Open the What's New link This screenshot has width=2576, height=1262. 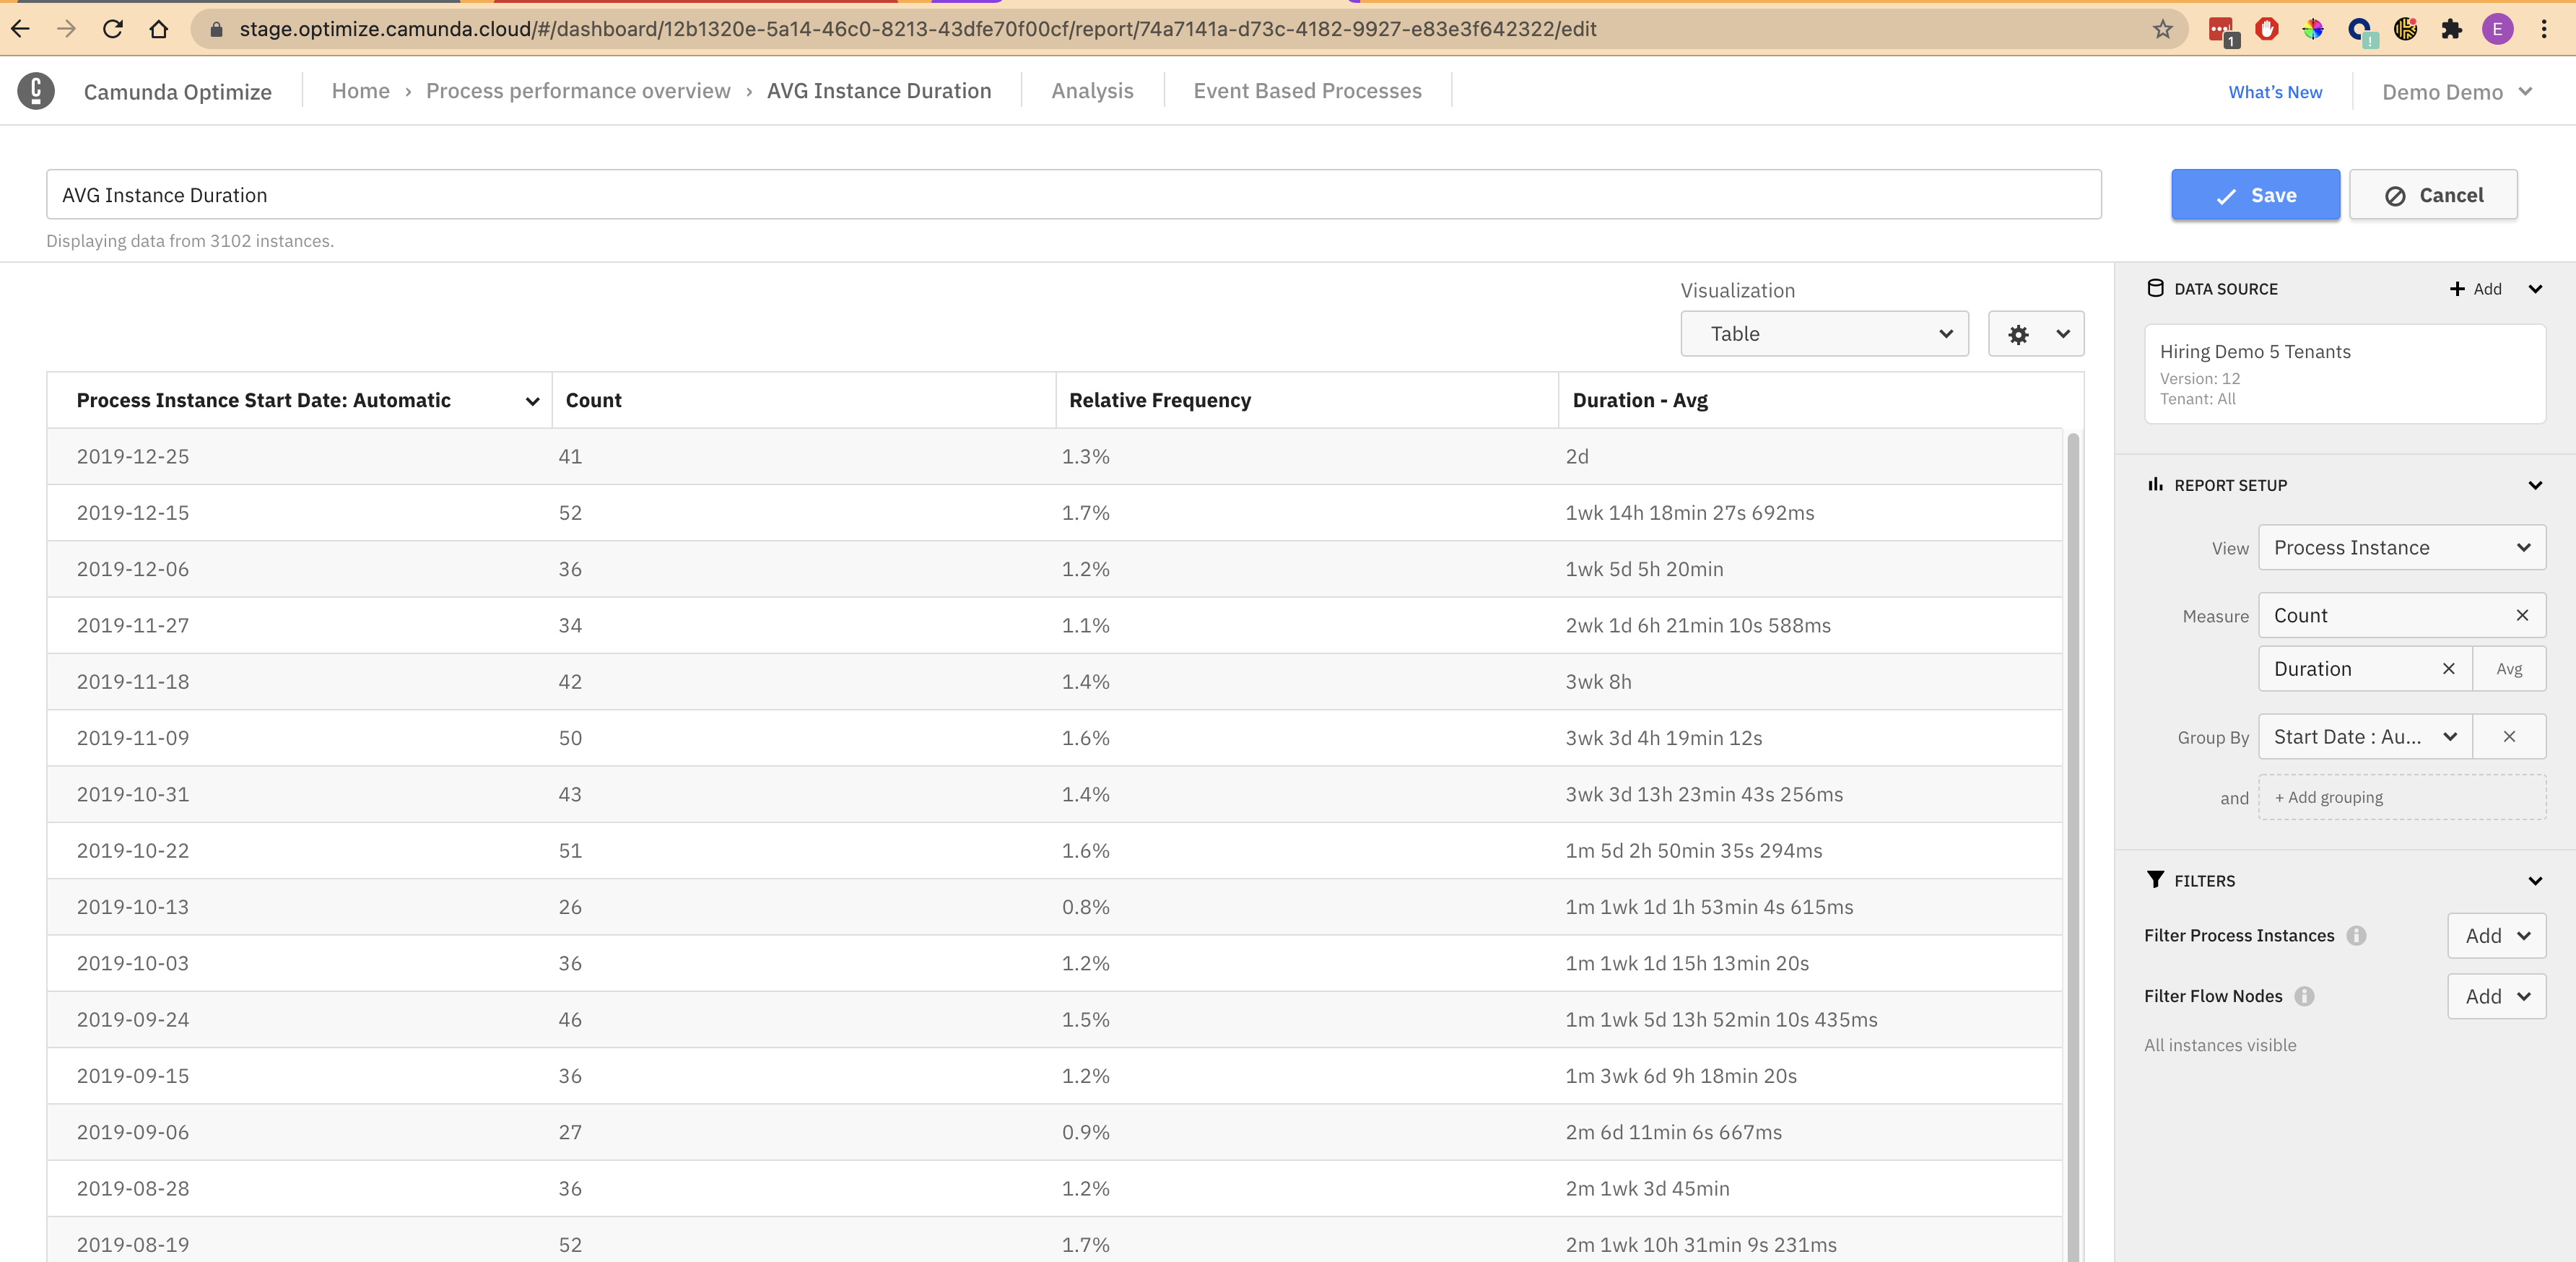[2274, 92]
